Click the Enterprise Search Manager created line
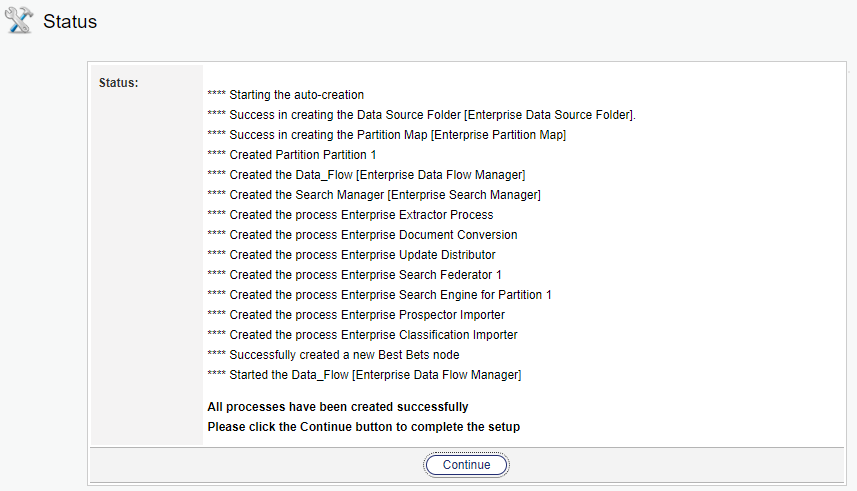 tap(374, 195)
